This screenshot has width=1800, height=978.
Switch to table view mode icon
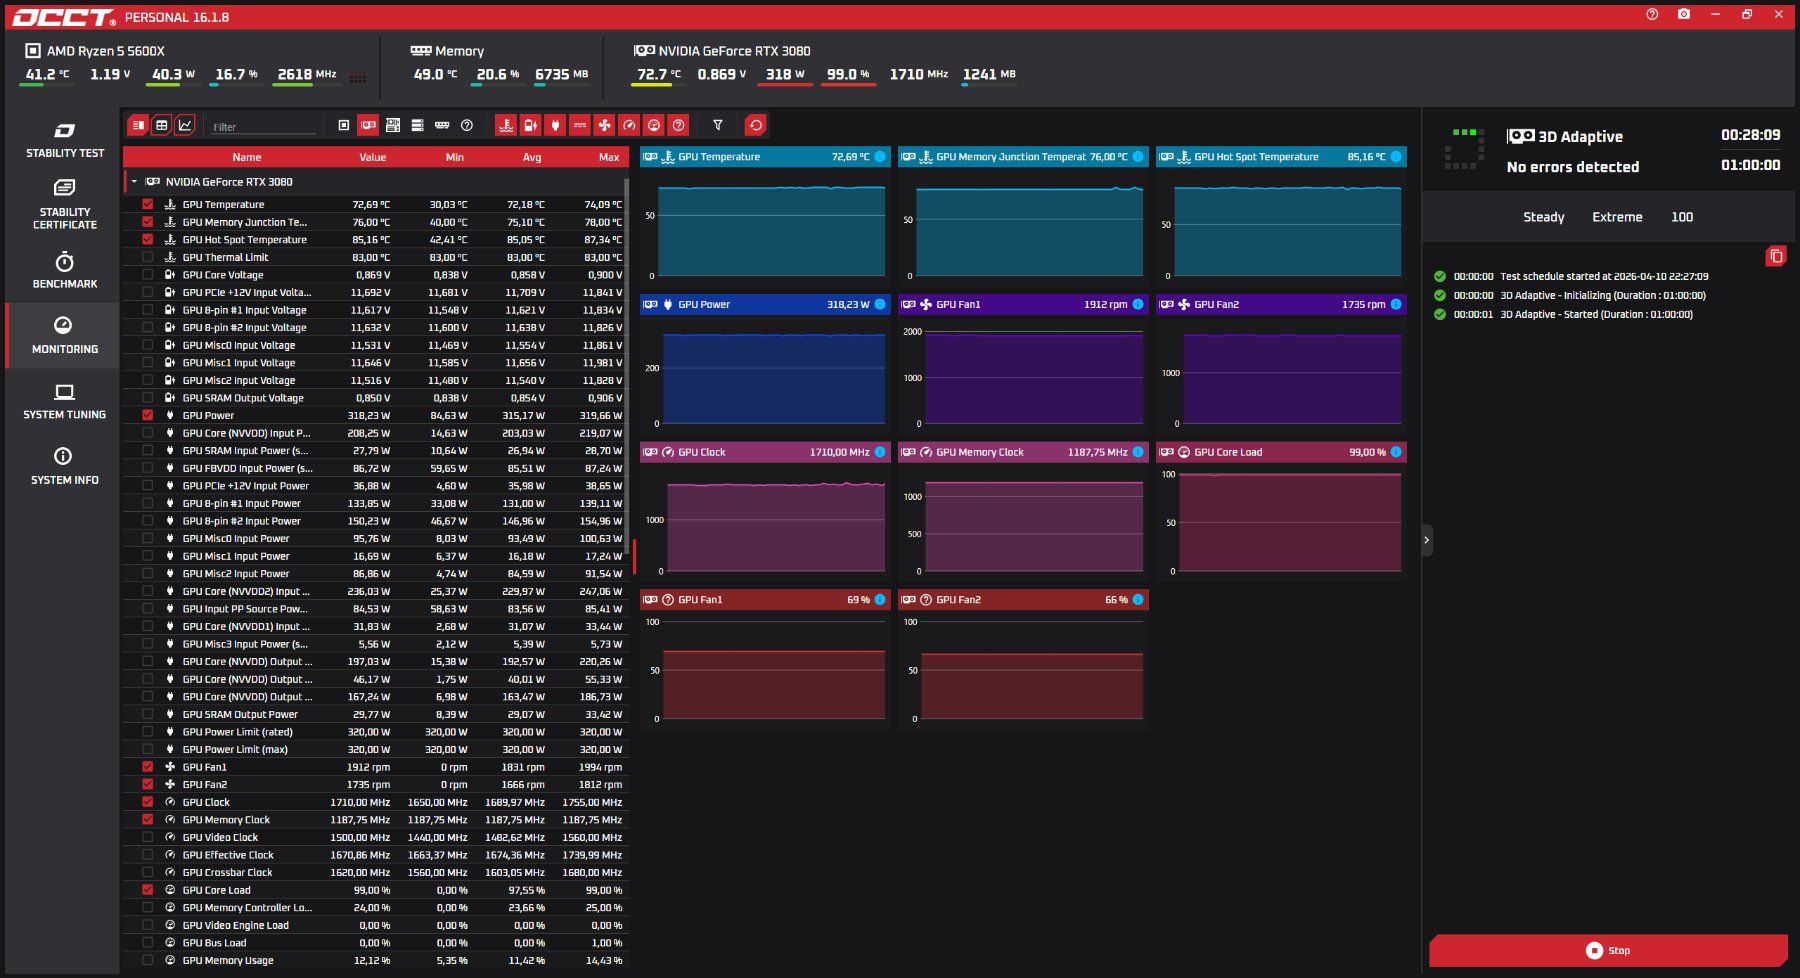coord(161,125)
